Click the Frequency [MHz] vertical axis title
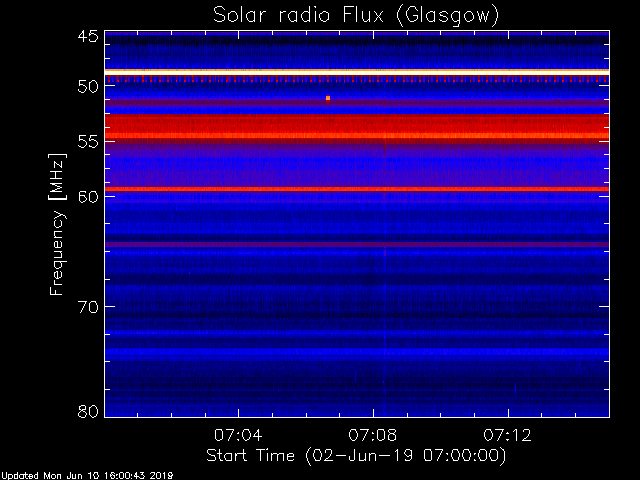Image resolution: width=640 pixels, height=480 pixels. (57, 224)
